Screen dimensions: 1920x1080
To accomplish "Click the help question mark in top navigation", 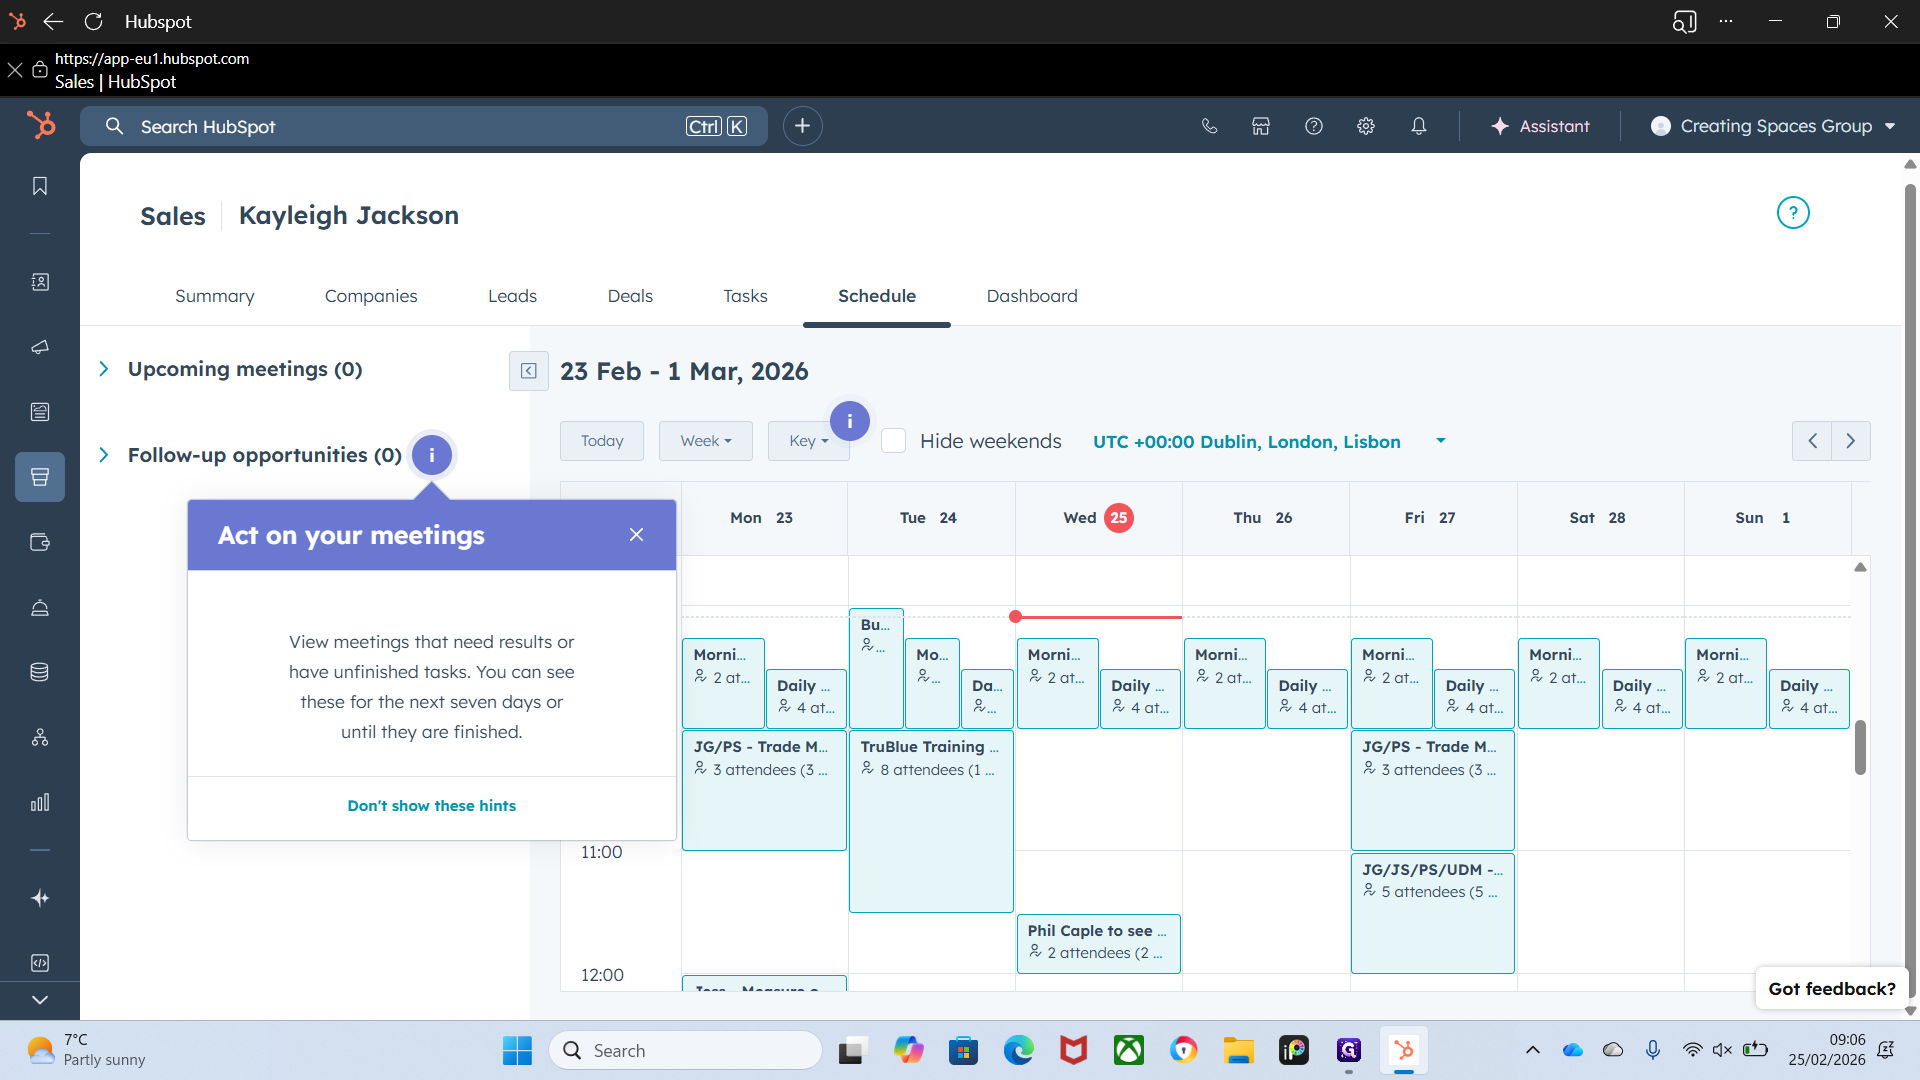I will tap(1314, 126).
